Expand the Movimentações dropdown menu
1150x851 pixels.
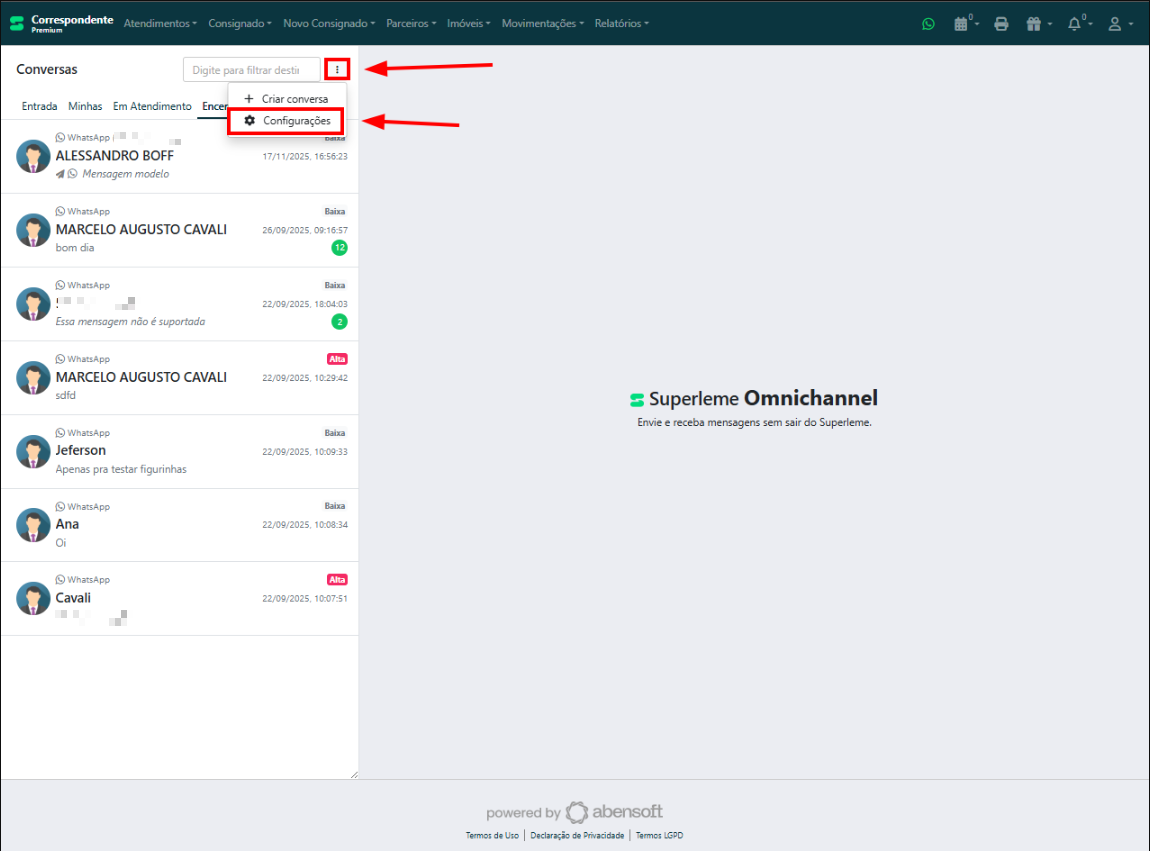[x=543, y=23]
